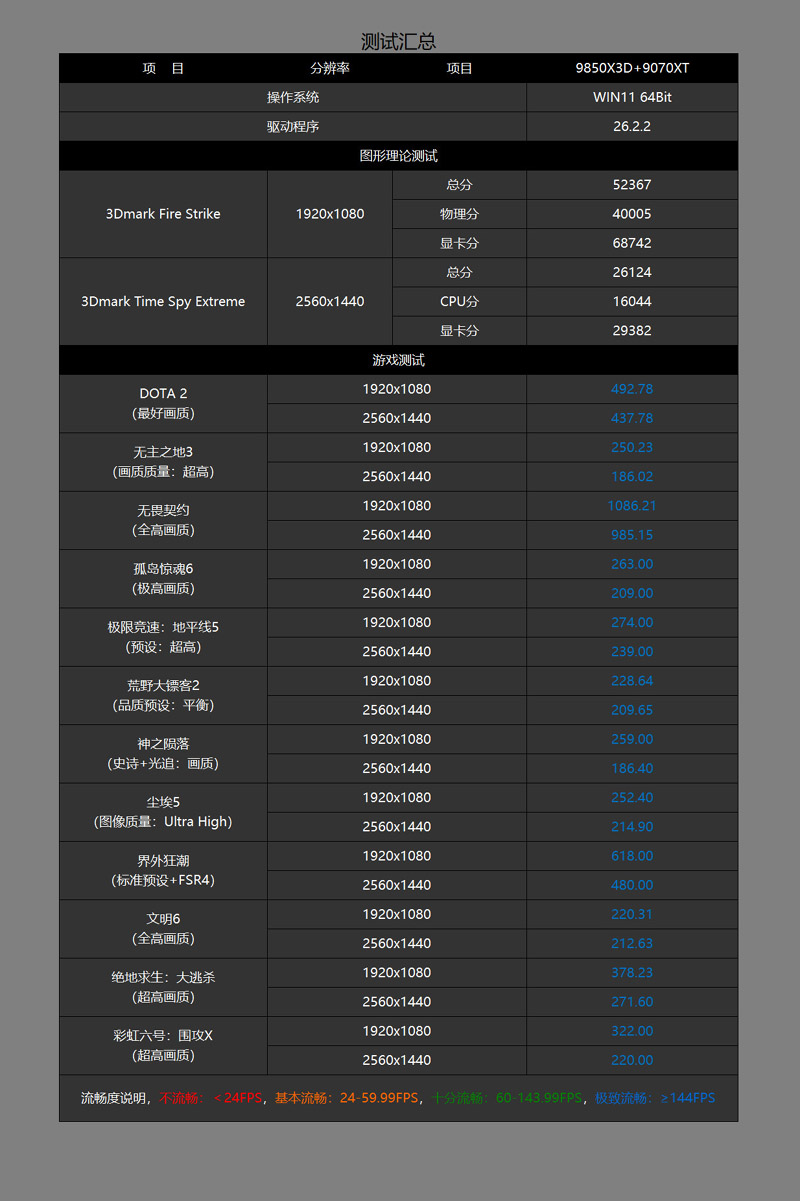Click the red 不流畅 <24FPS legend text

coord(211,1098)
